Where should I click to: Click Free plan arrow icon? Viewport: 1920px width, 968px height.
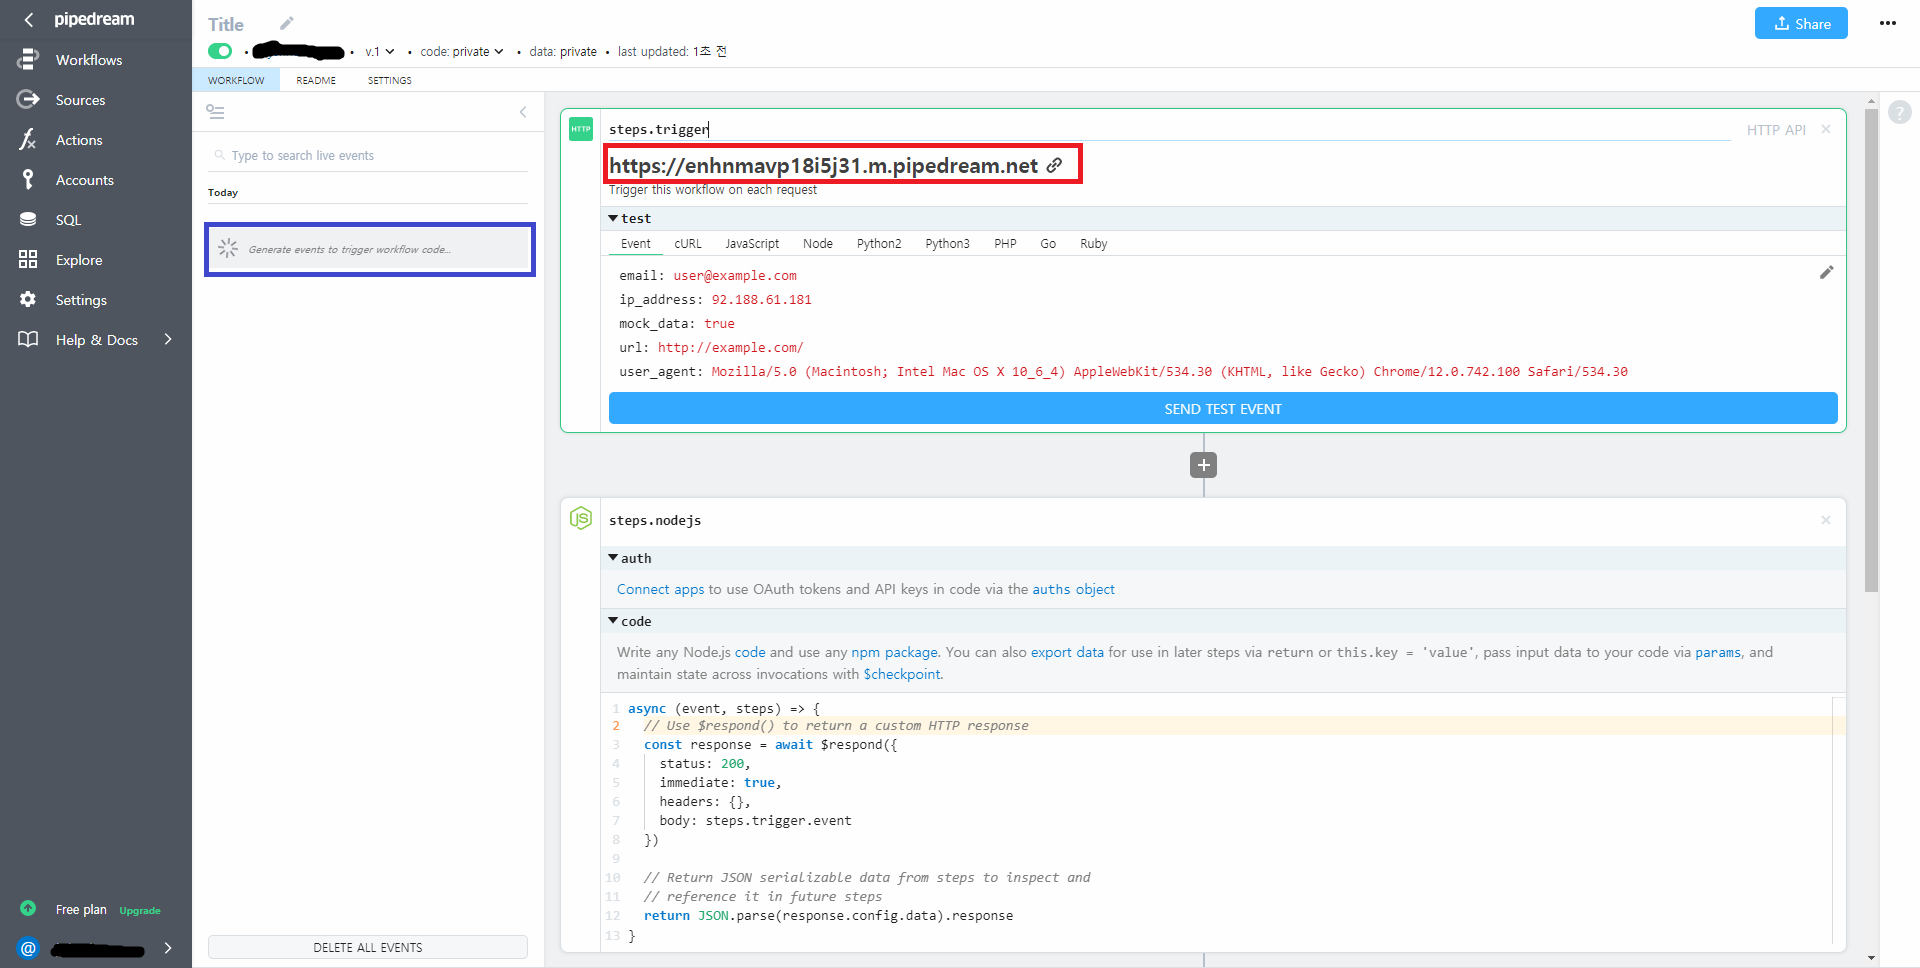coord(28,908)
